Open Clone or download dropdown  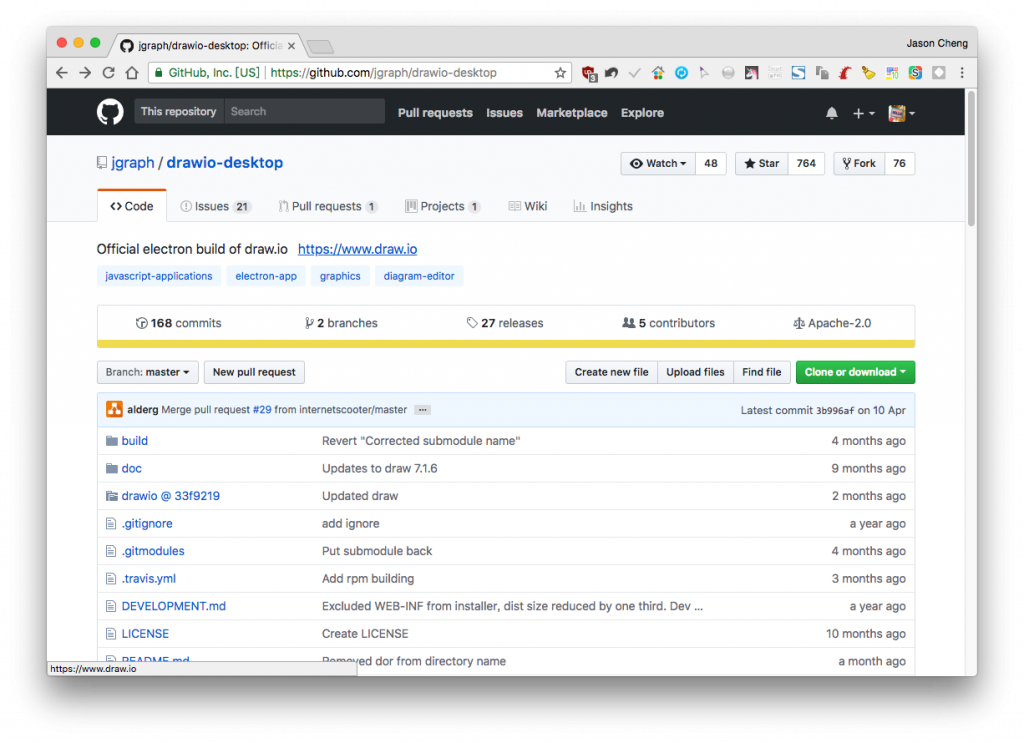(x=855, y=372)
